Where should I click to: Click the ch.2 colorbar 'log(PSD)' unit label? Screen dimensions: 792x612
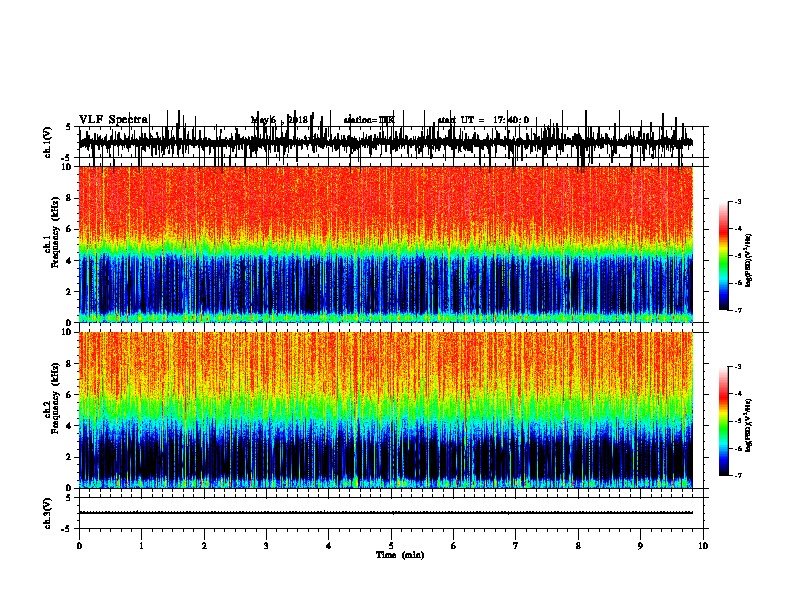748,425
